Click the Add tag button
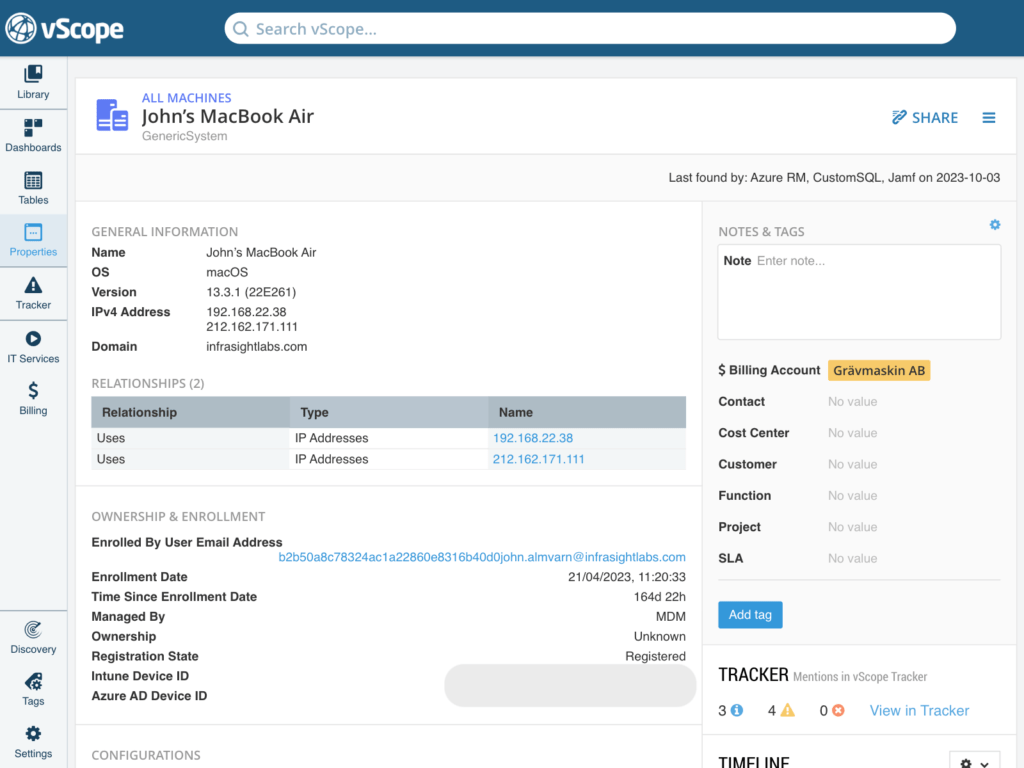The image size is (1024, 768). (750, 615)
